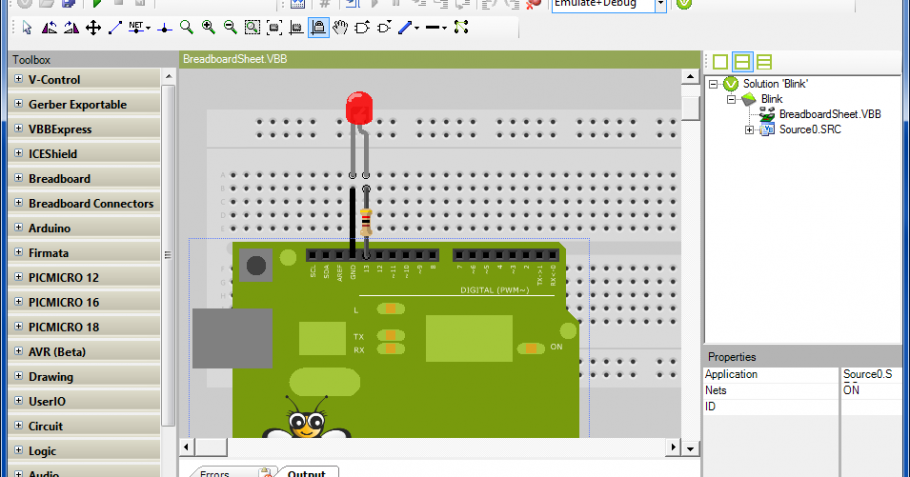This screenshot has width=910, height=477.
Task: Open the AVR (Beta) category
Action: click(x=84, y=352)
